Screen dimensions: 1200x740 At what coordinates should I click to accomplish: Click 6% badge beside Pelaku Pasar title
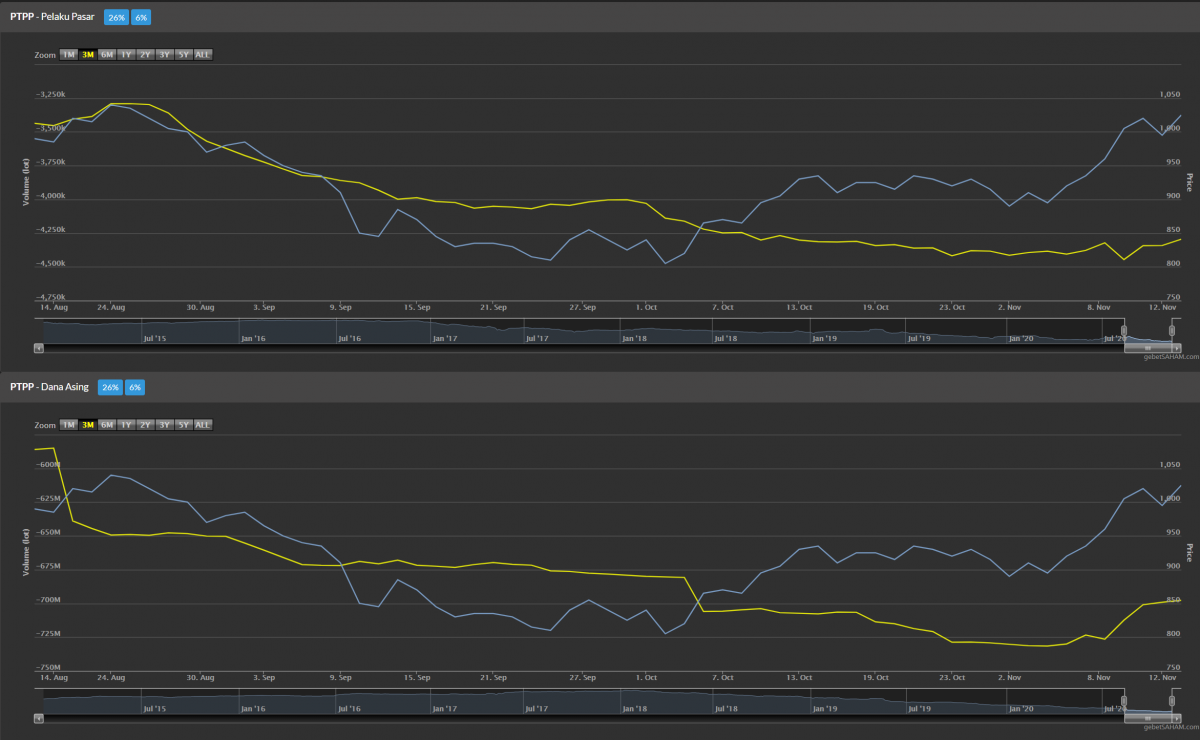point(140,18)
